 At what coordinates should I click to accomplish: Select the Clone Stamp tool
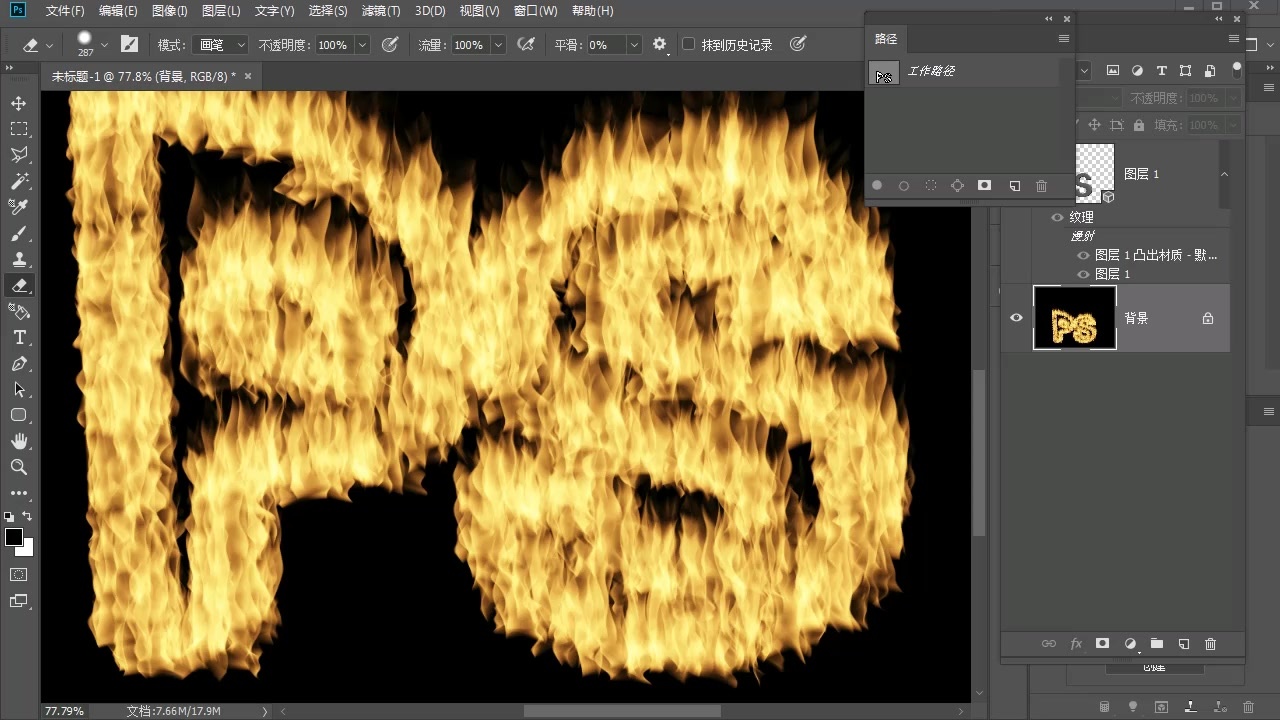pyautogui.click(x=19, y=259)
